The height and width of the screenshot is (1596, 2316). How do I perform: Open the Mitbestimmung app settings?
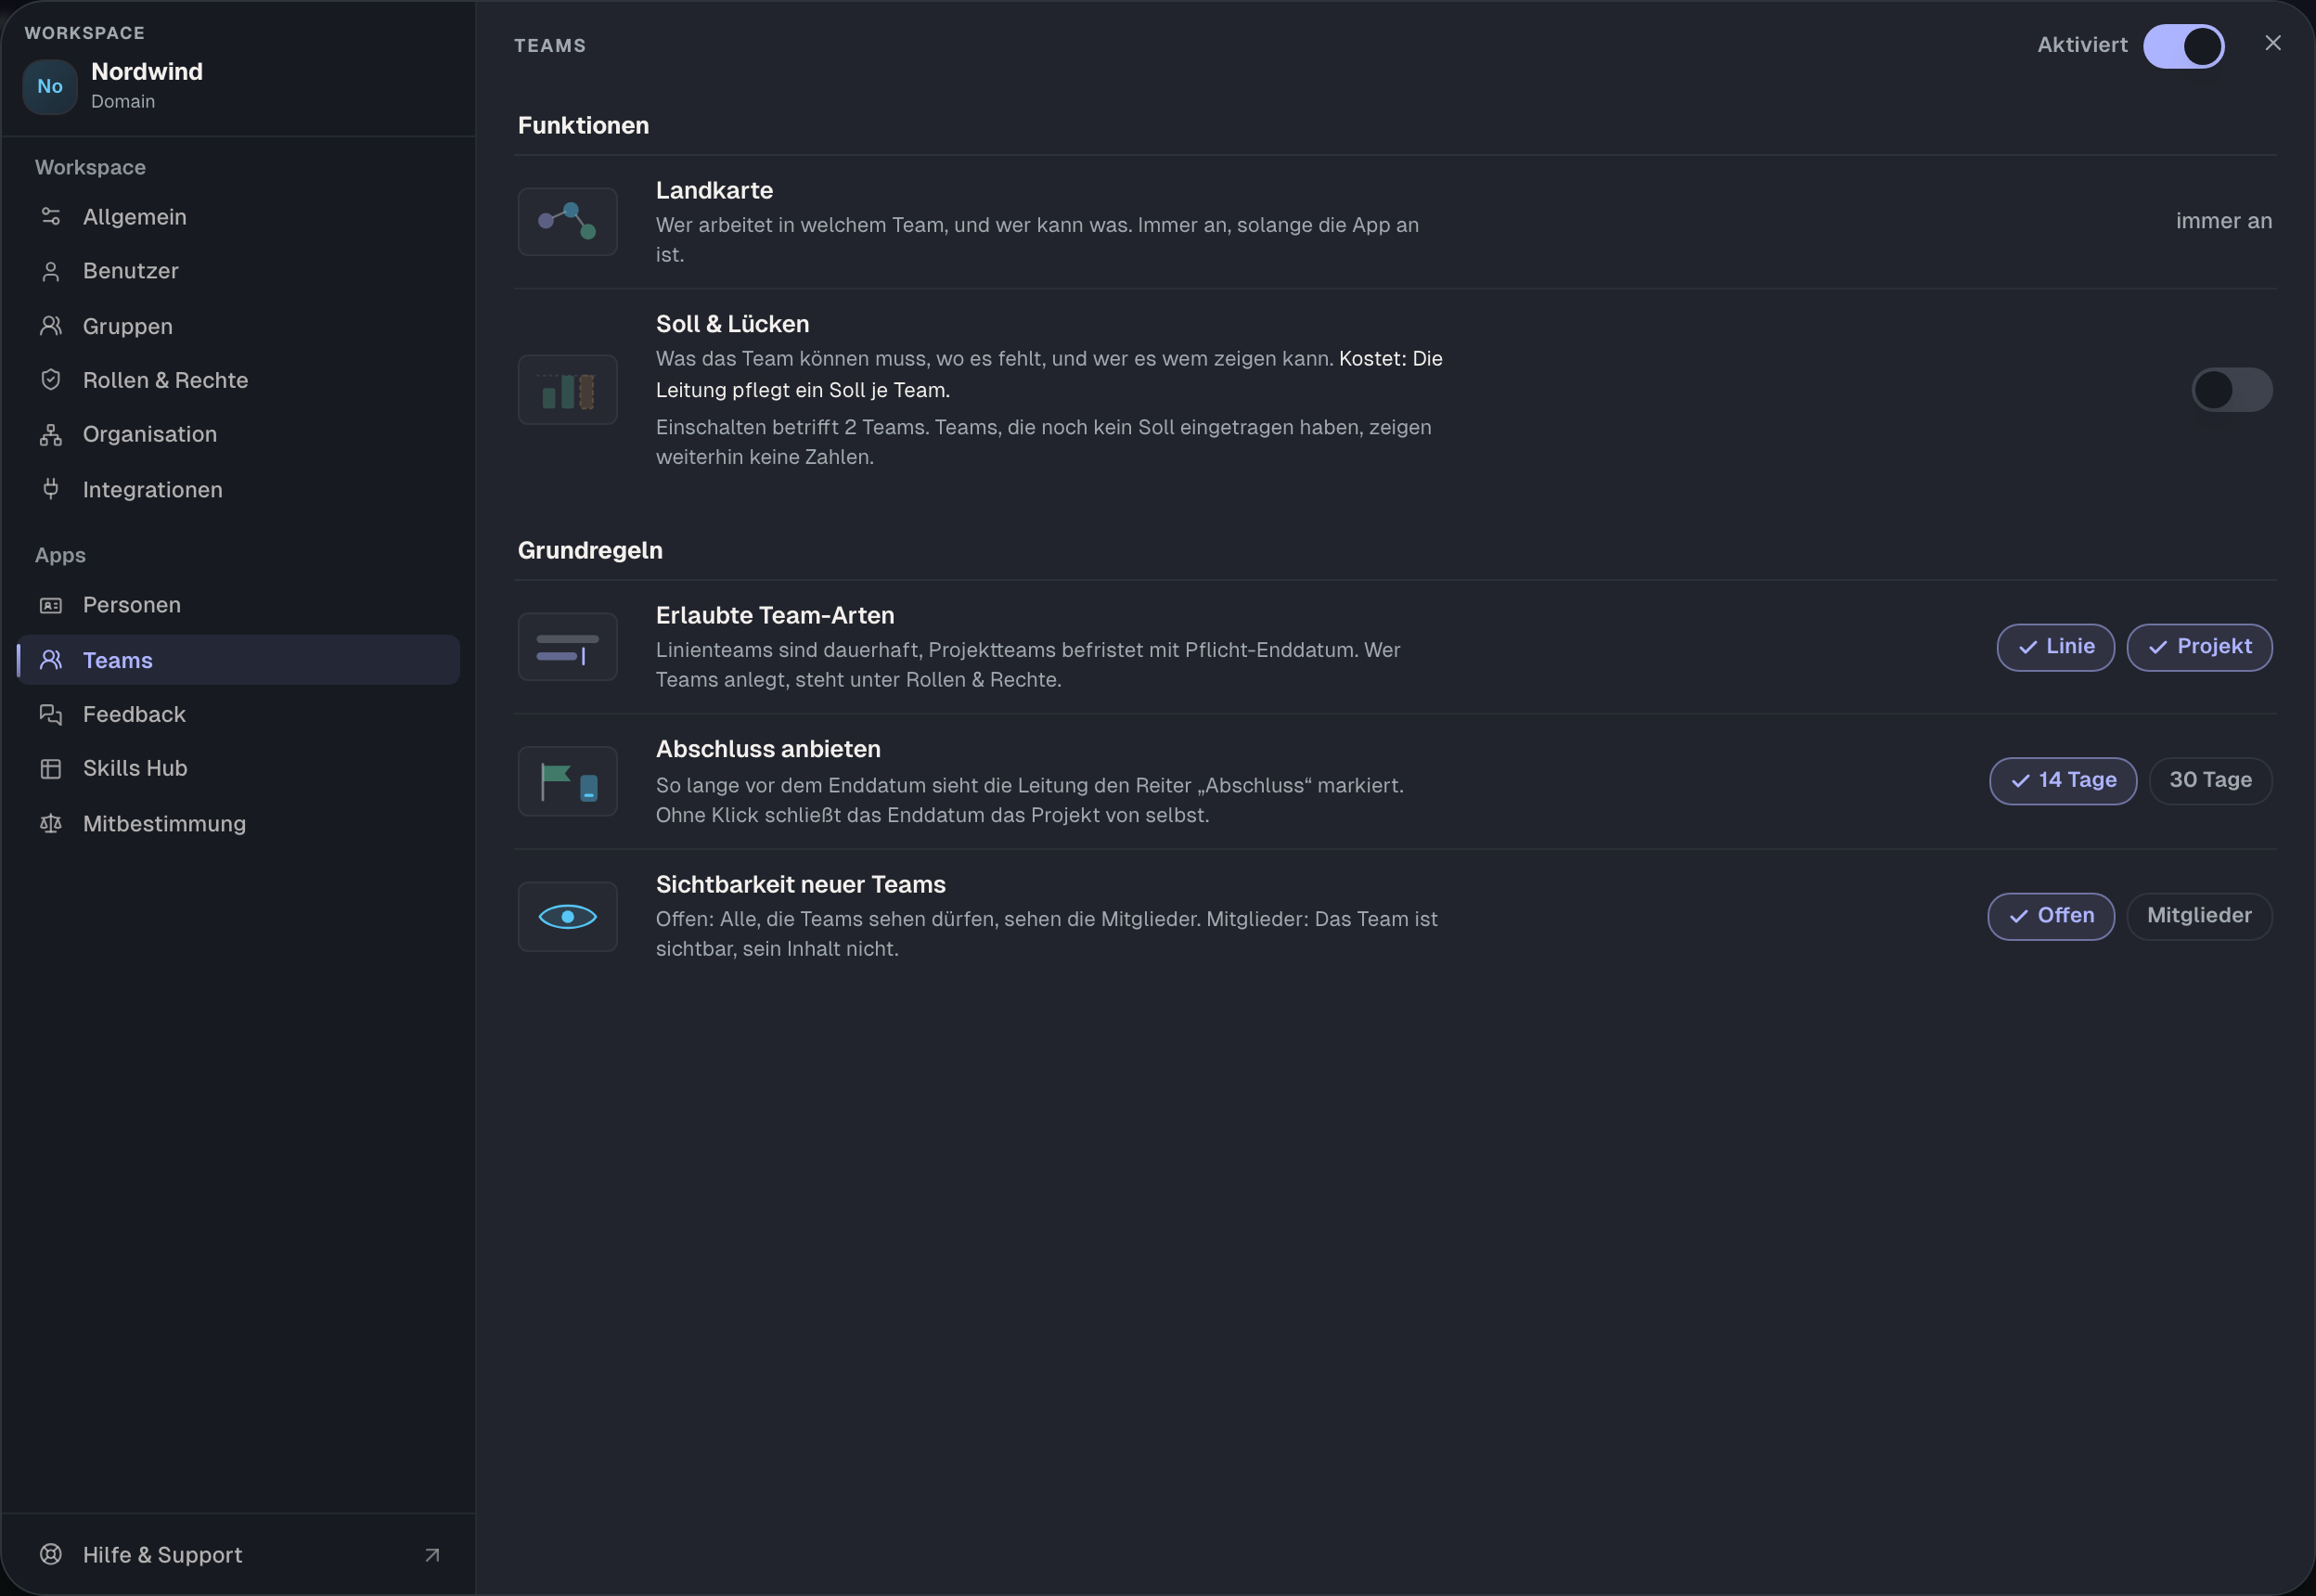238,824
